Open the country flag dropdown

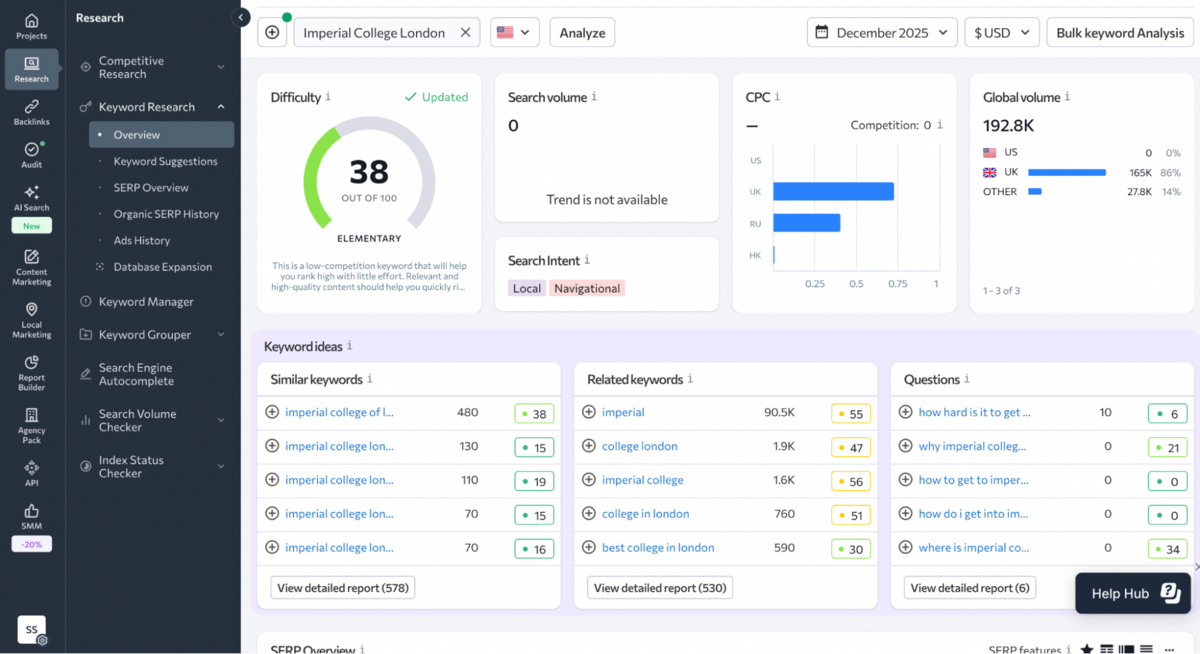point(515,33)
